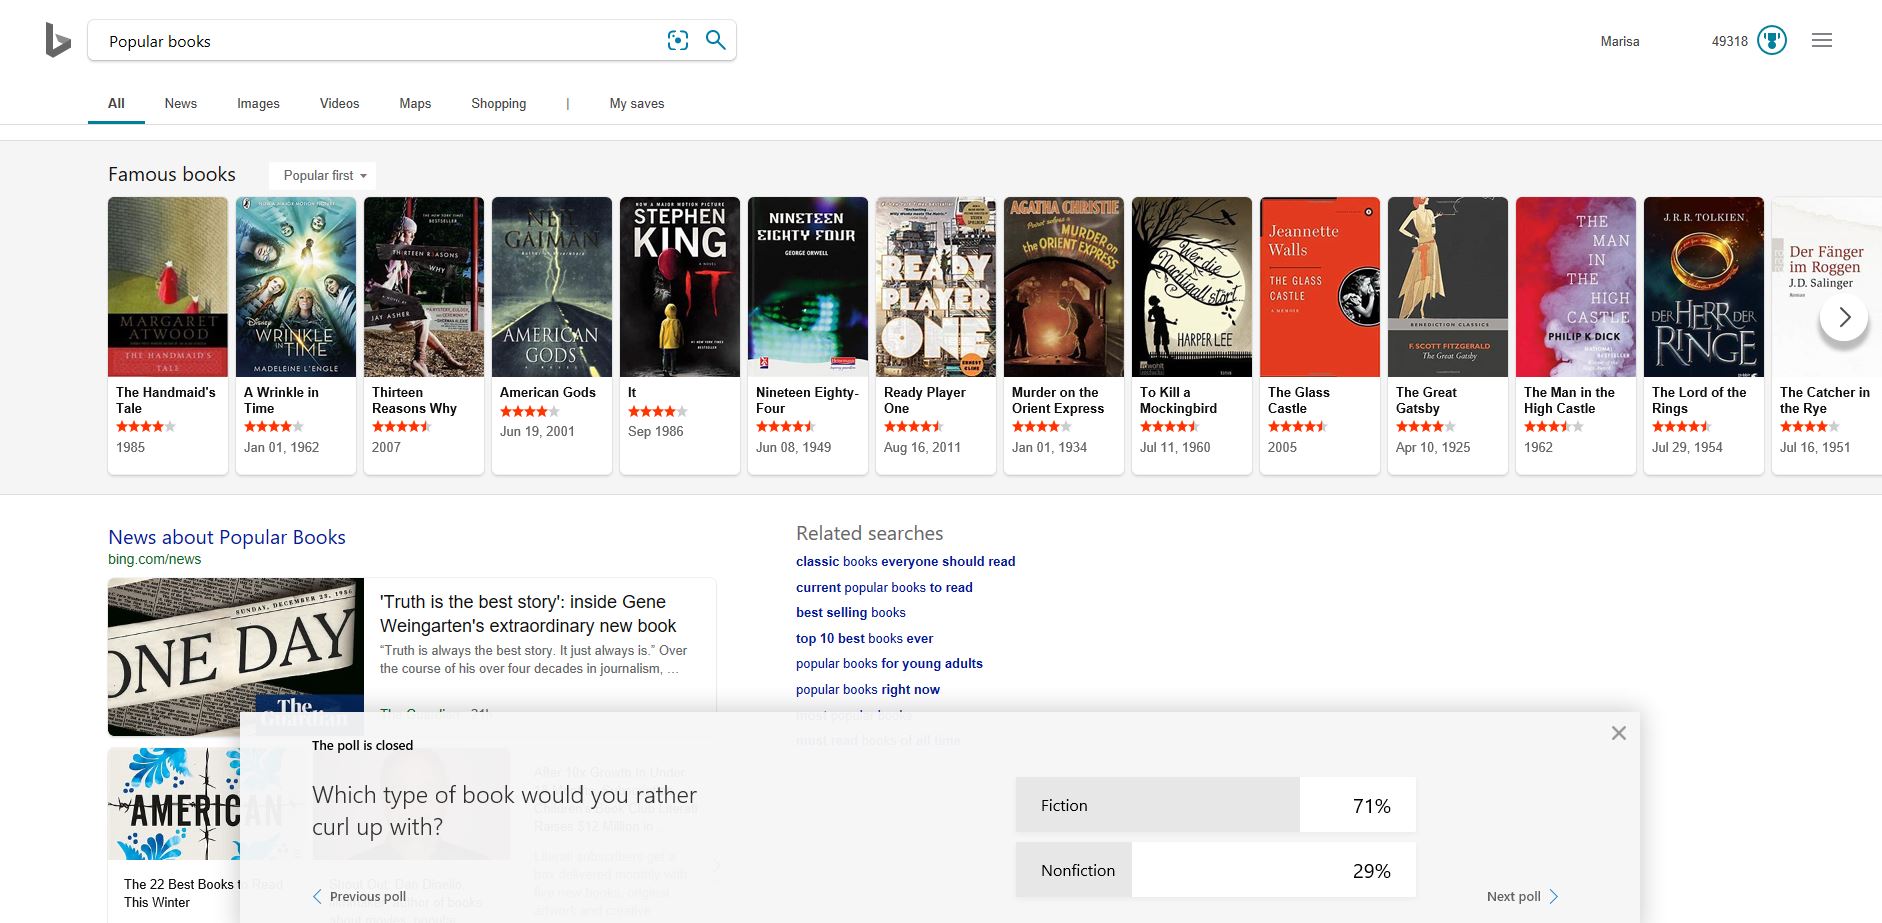Click the Fiction 71% poll result bar

point(1215,805)
